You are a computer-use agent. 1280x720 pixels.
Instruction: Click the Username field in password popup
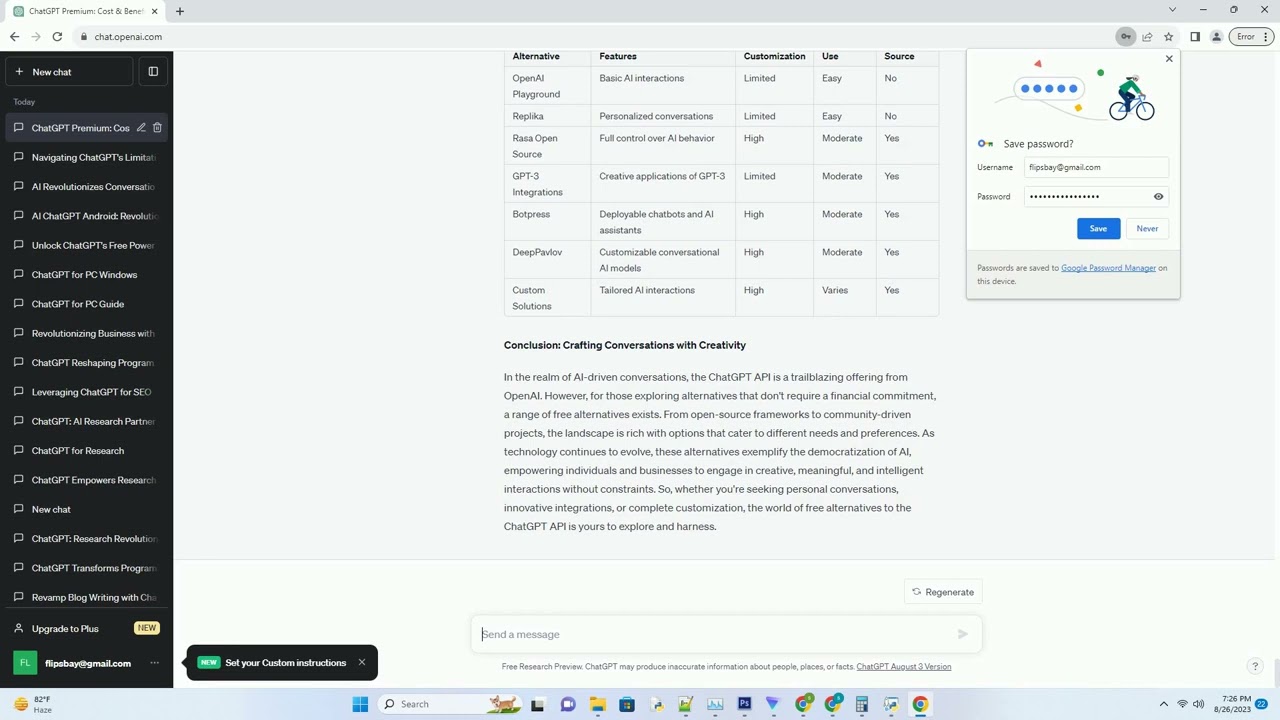pyautogui.click(x=1096, y=167)
